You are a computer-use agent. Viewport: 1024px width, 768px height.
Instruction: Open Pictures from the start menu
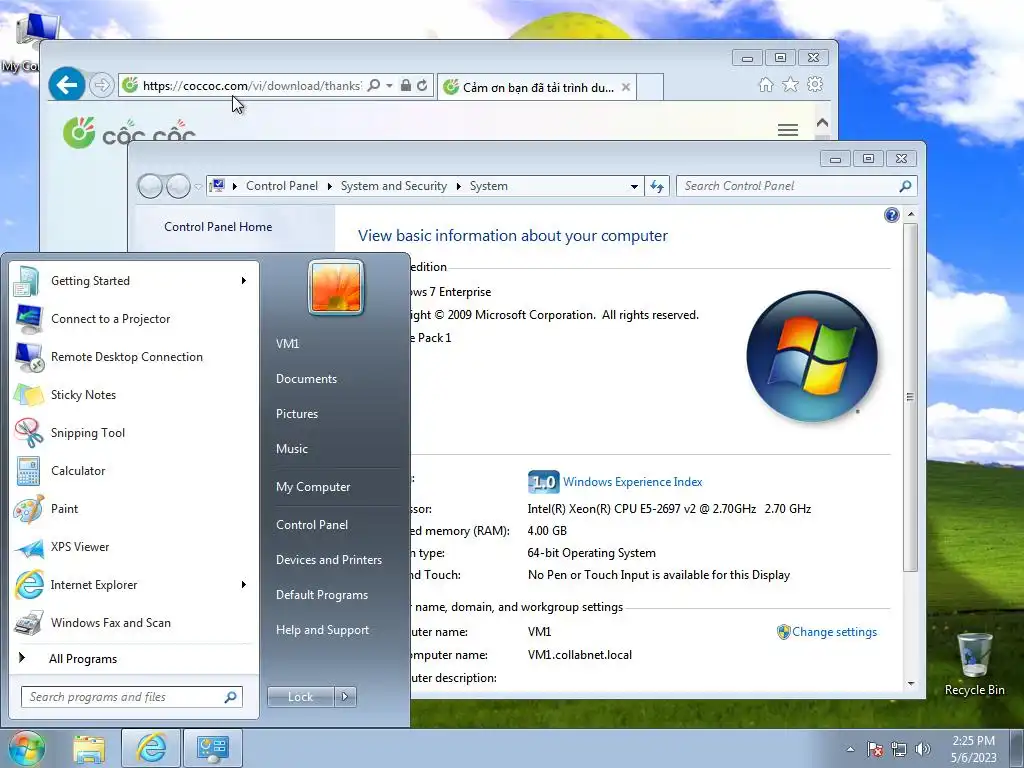coord(297,414)
